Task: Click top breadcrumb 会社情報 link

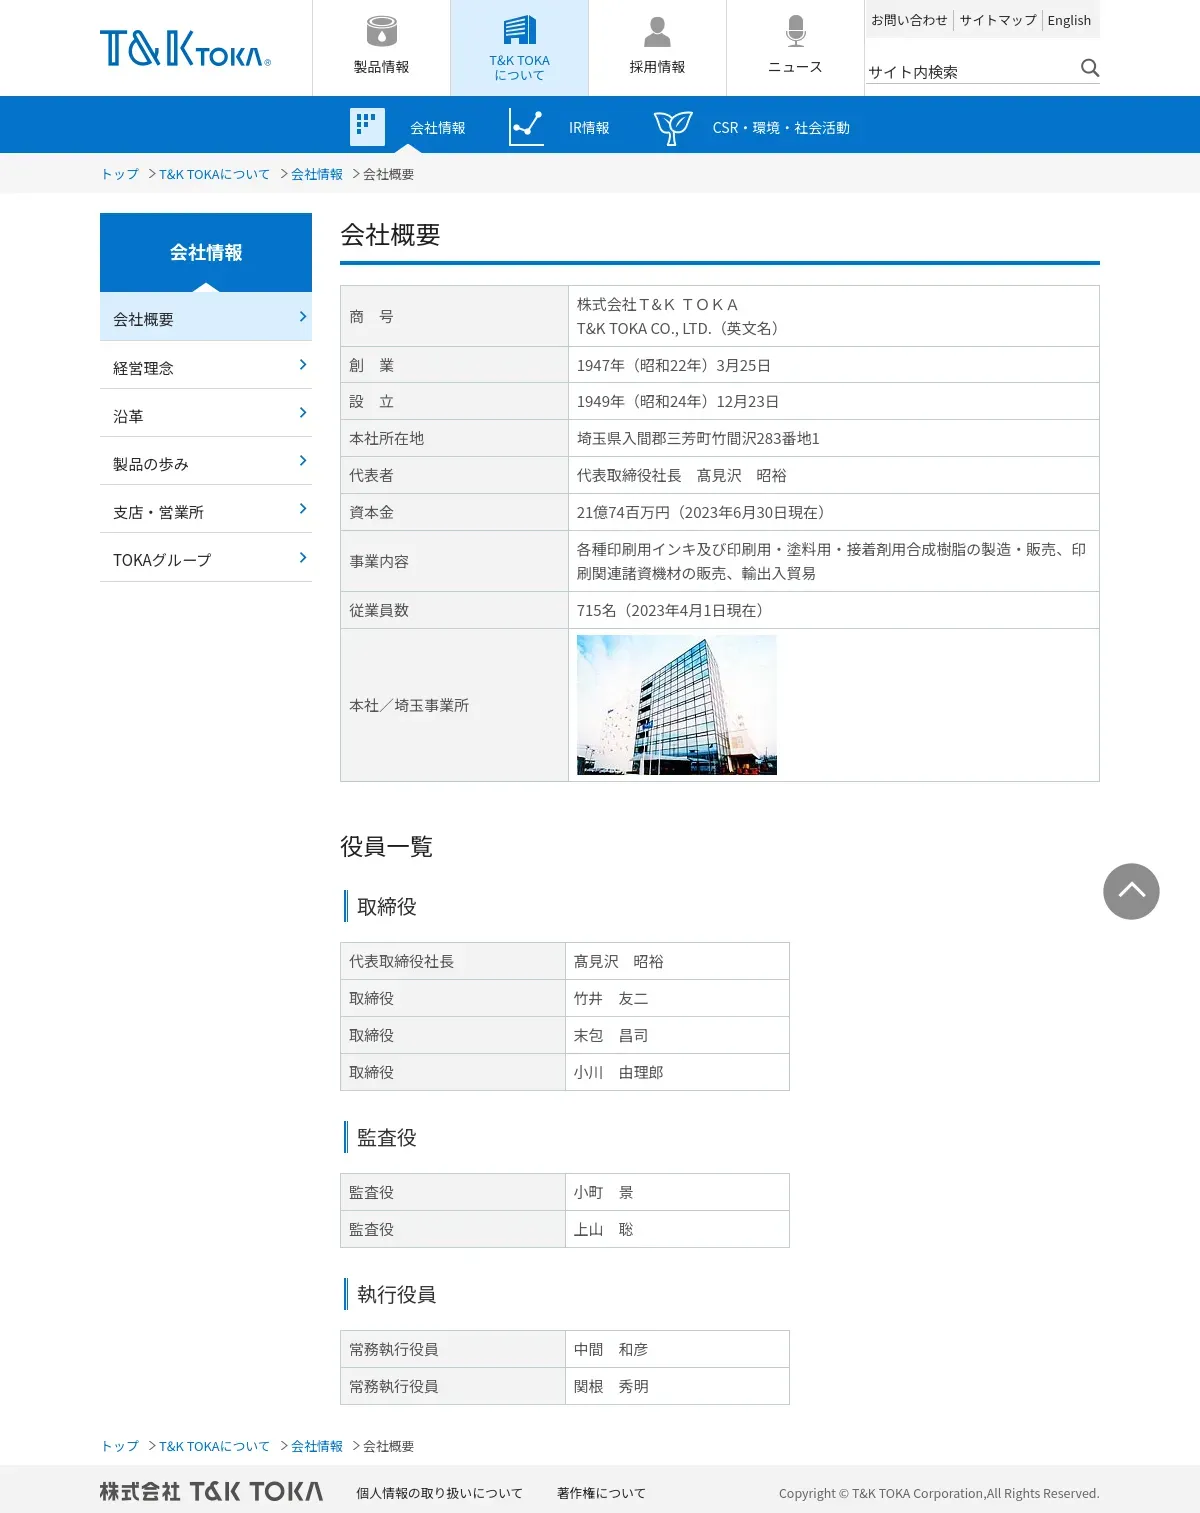Action: (317, 174)
